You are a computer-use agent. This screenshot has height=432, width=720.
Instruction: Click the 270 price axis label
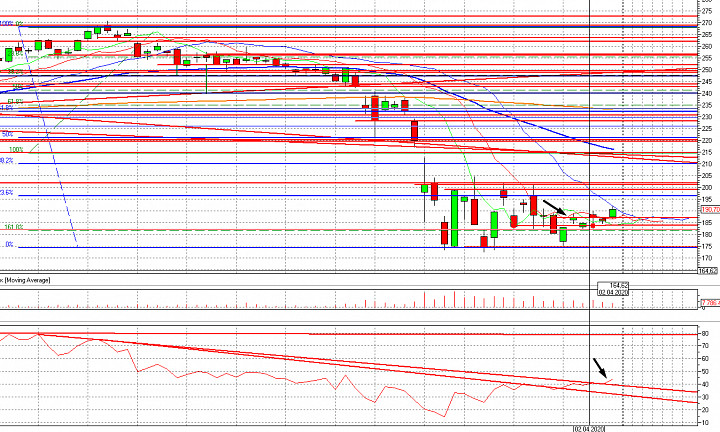click(x=707, y=23)
